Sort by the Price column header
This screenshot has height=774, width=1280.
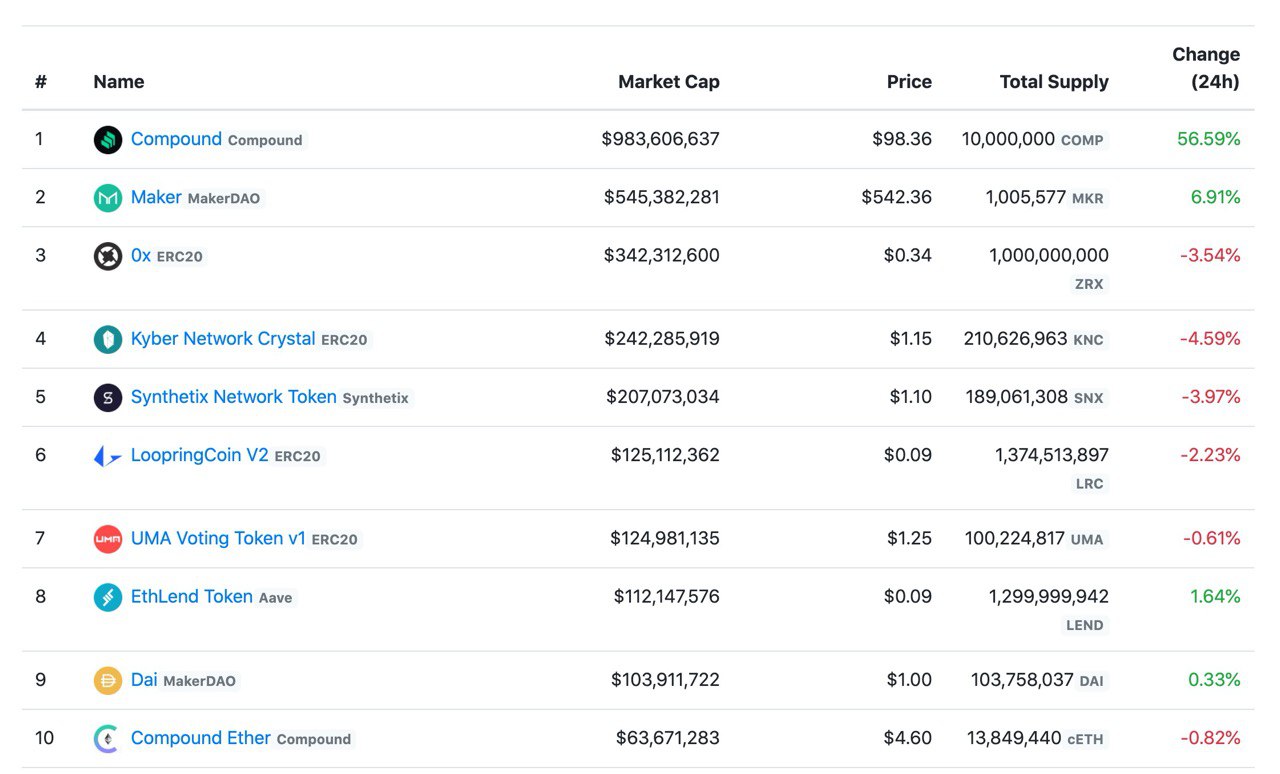[909, 82]
